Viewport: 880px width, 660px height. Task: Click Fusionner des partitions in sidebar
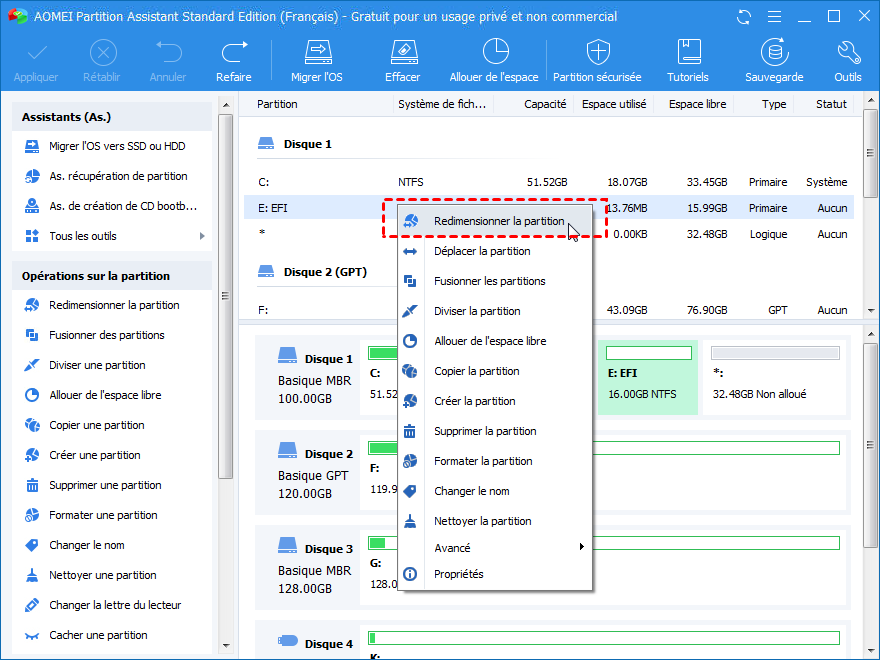point(106,335)
